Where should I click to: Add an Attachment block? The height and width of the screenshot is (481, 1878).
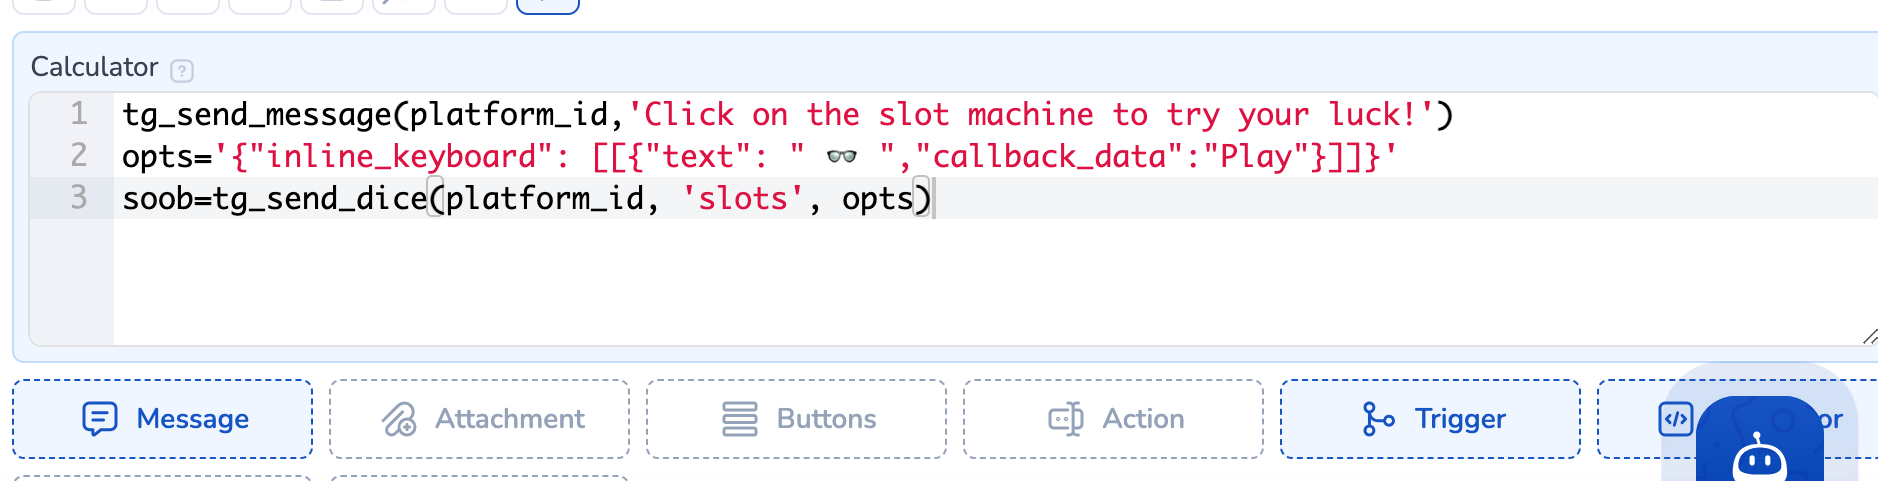pyautogui.click(x=480, y=419)
